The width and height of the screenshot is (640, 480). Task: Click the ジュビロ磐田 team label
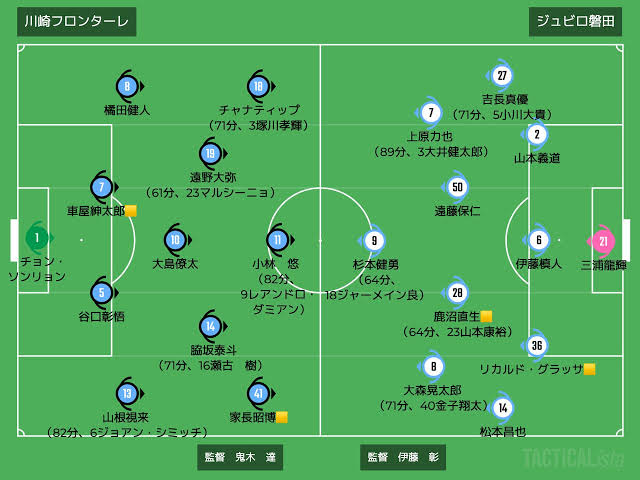coord(576,22)
